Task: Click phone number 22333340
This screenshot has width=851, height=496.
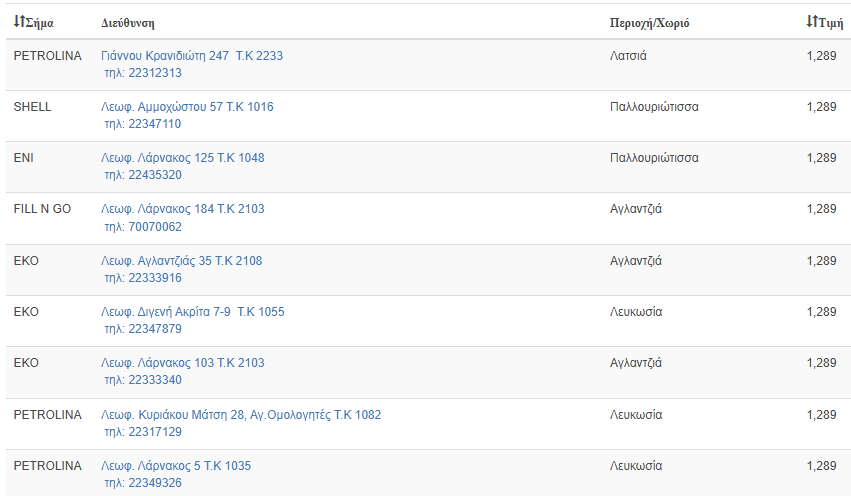Action: click(x=155, y=380)
